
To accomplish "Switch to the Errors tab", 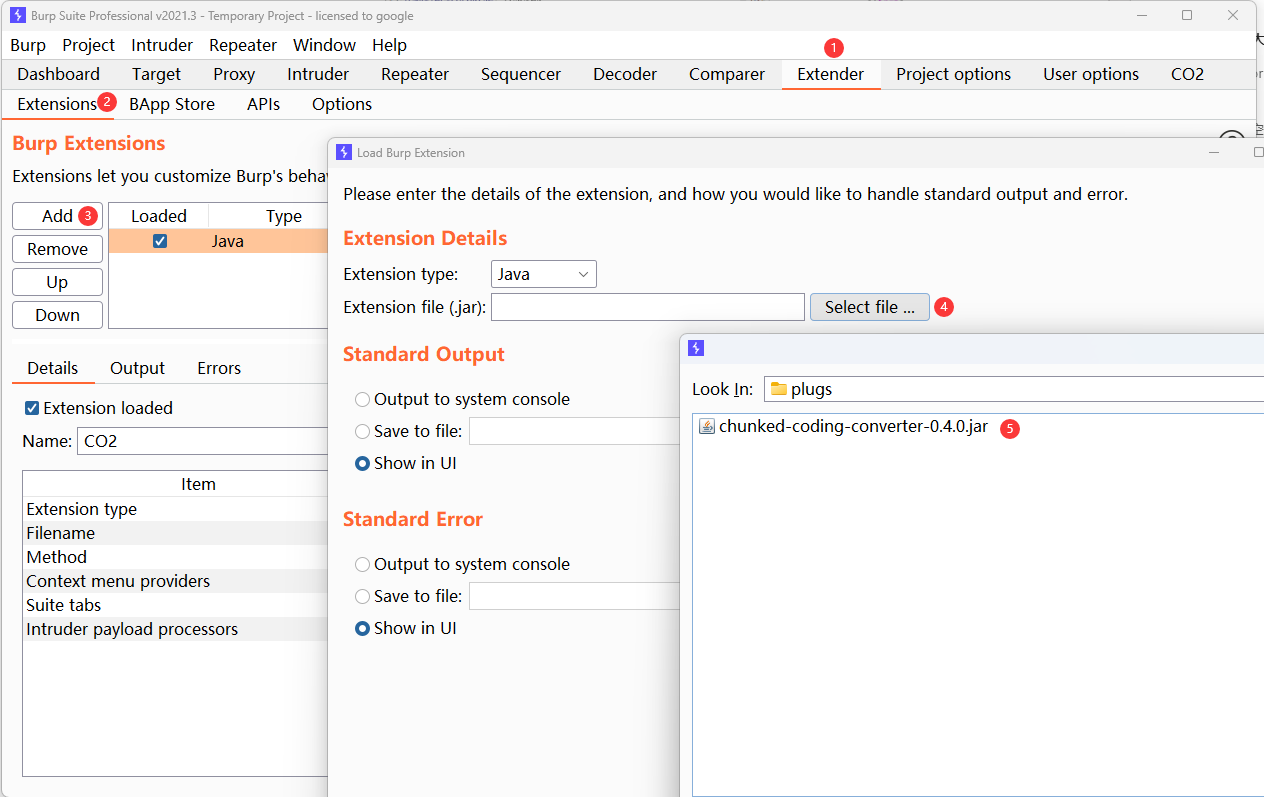I will pos(219,368).
